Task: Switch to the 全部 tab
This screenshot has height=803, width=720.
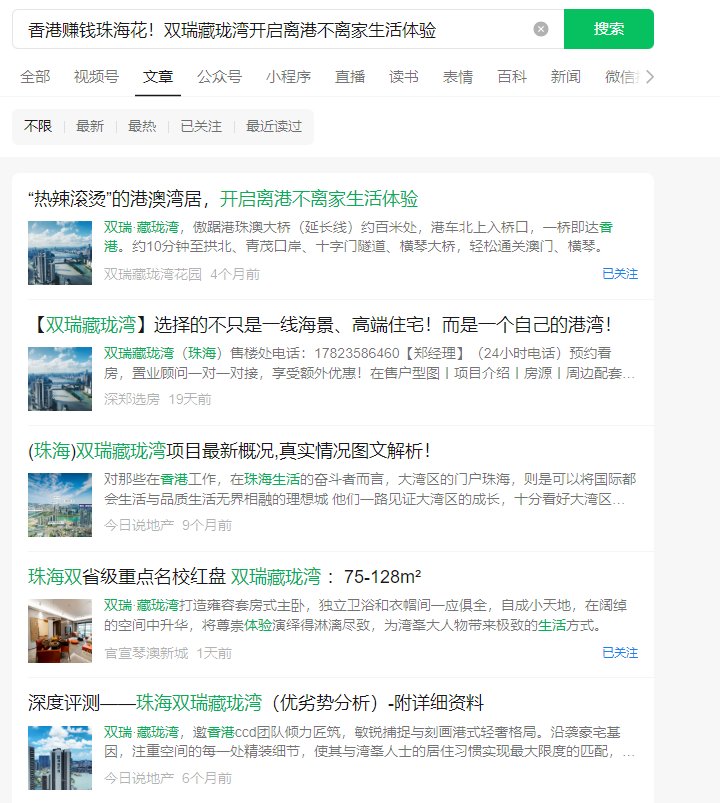Action: click(x=35, y=77)
